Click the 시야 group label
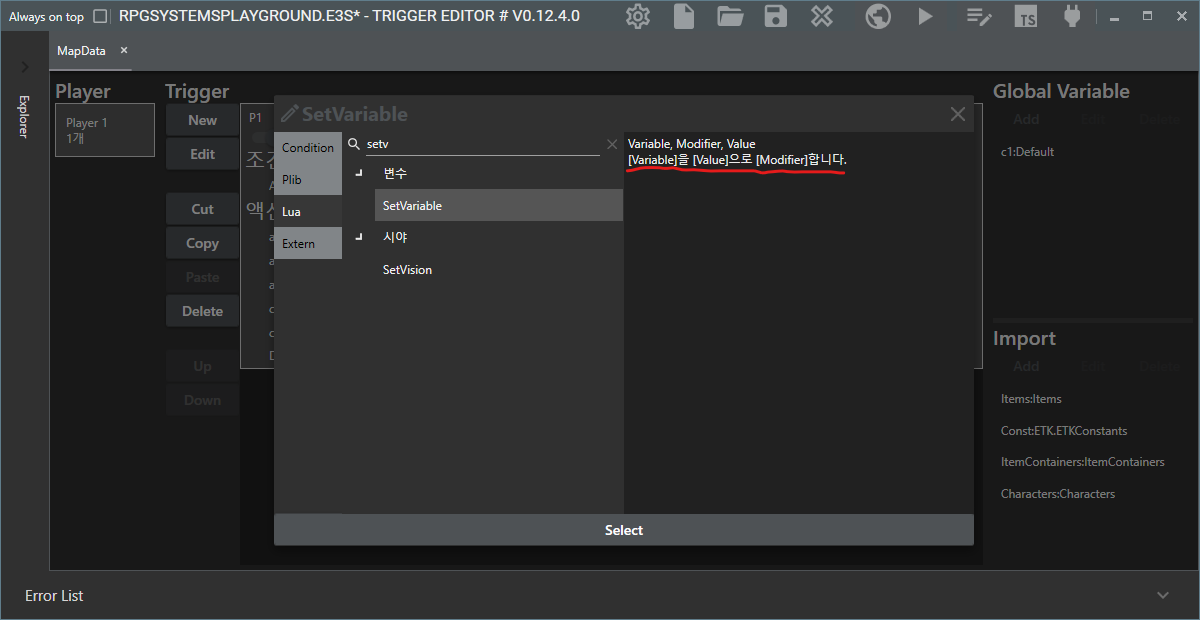Screen dimensions: 1200x620 click(x=395, y=238)
